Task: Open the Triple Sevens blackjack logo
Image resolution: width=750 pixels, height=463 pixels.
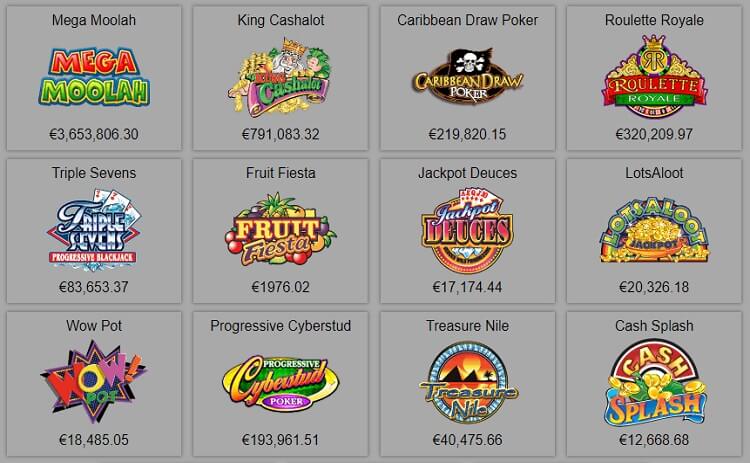Action: (x=94, y=230)
